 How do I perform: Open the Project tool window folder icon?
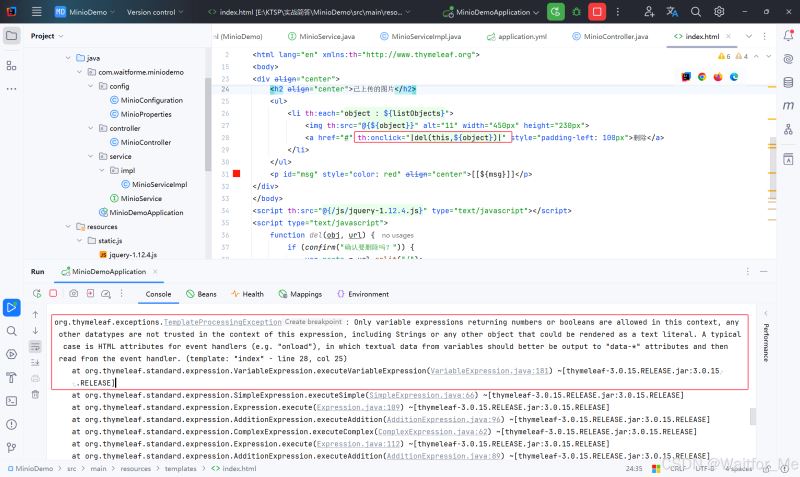pyautogui.click(x=11, y=36)
